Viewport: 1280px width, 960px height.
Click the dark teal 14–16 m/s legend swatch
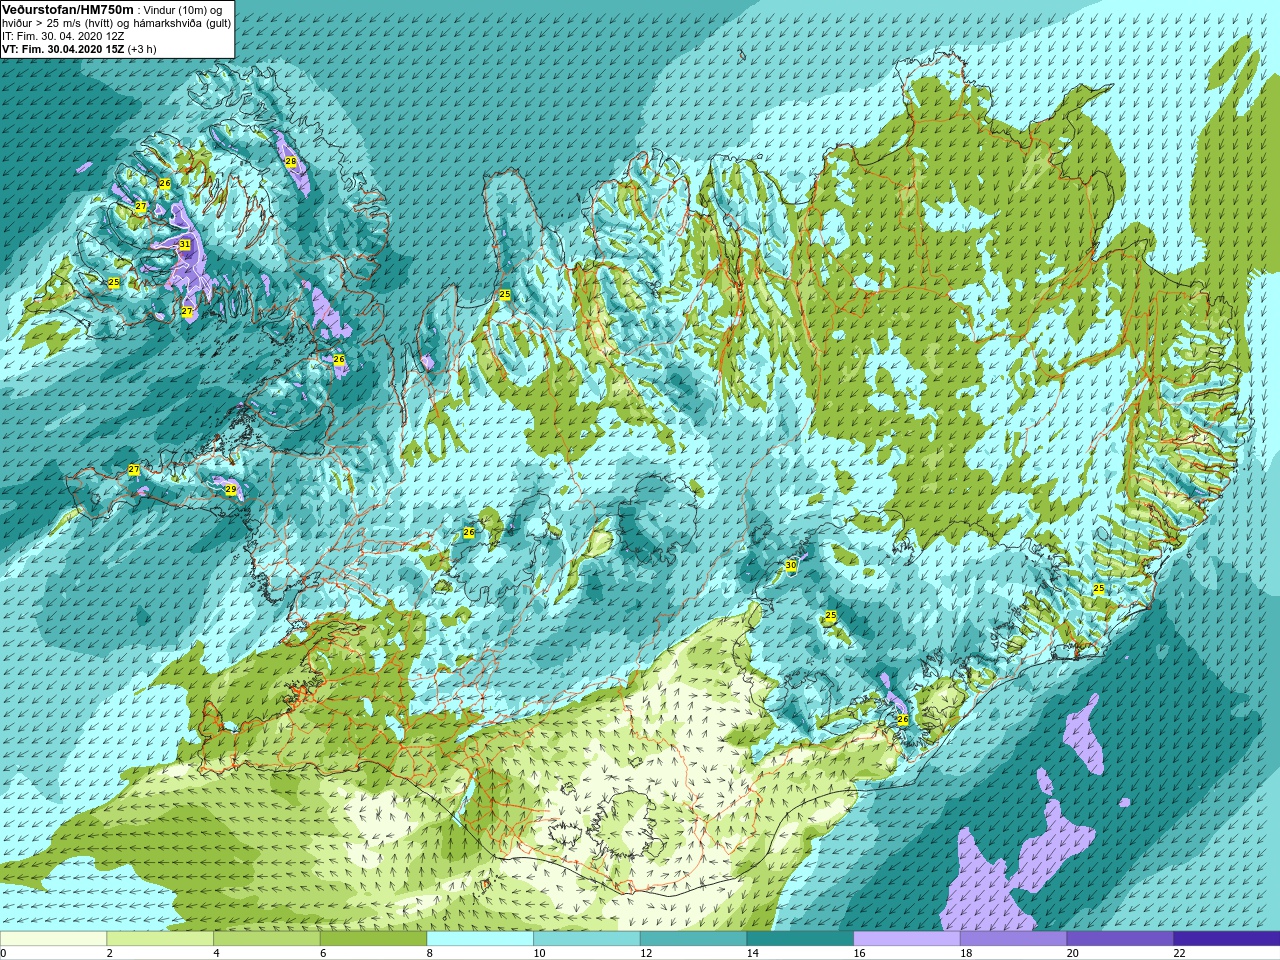[x=800, y=939]
